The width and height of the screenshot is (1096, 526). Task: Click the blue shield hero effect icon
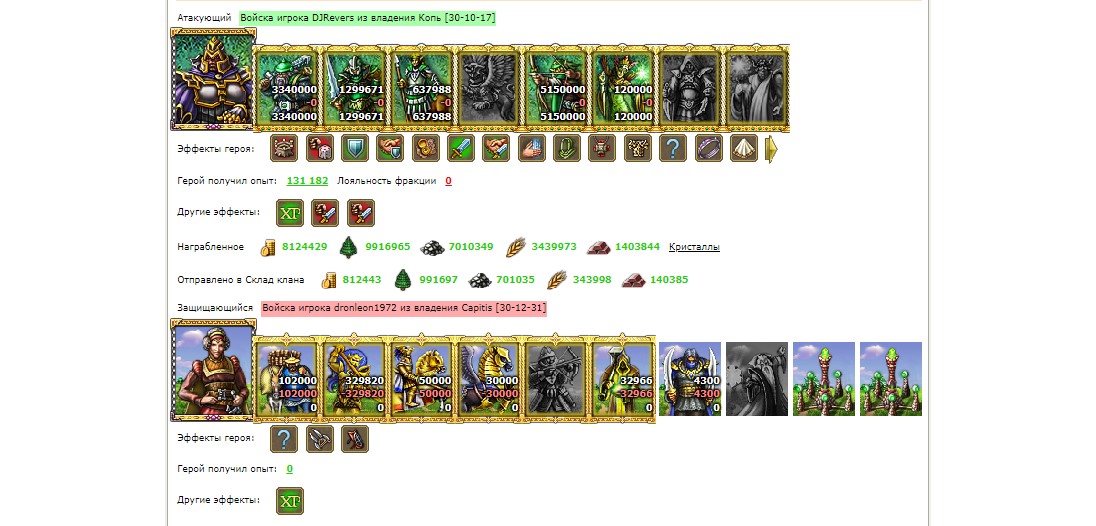tap(354, 148)
